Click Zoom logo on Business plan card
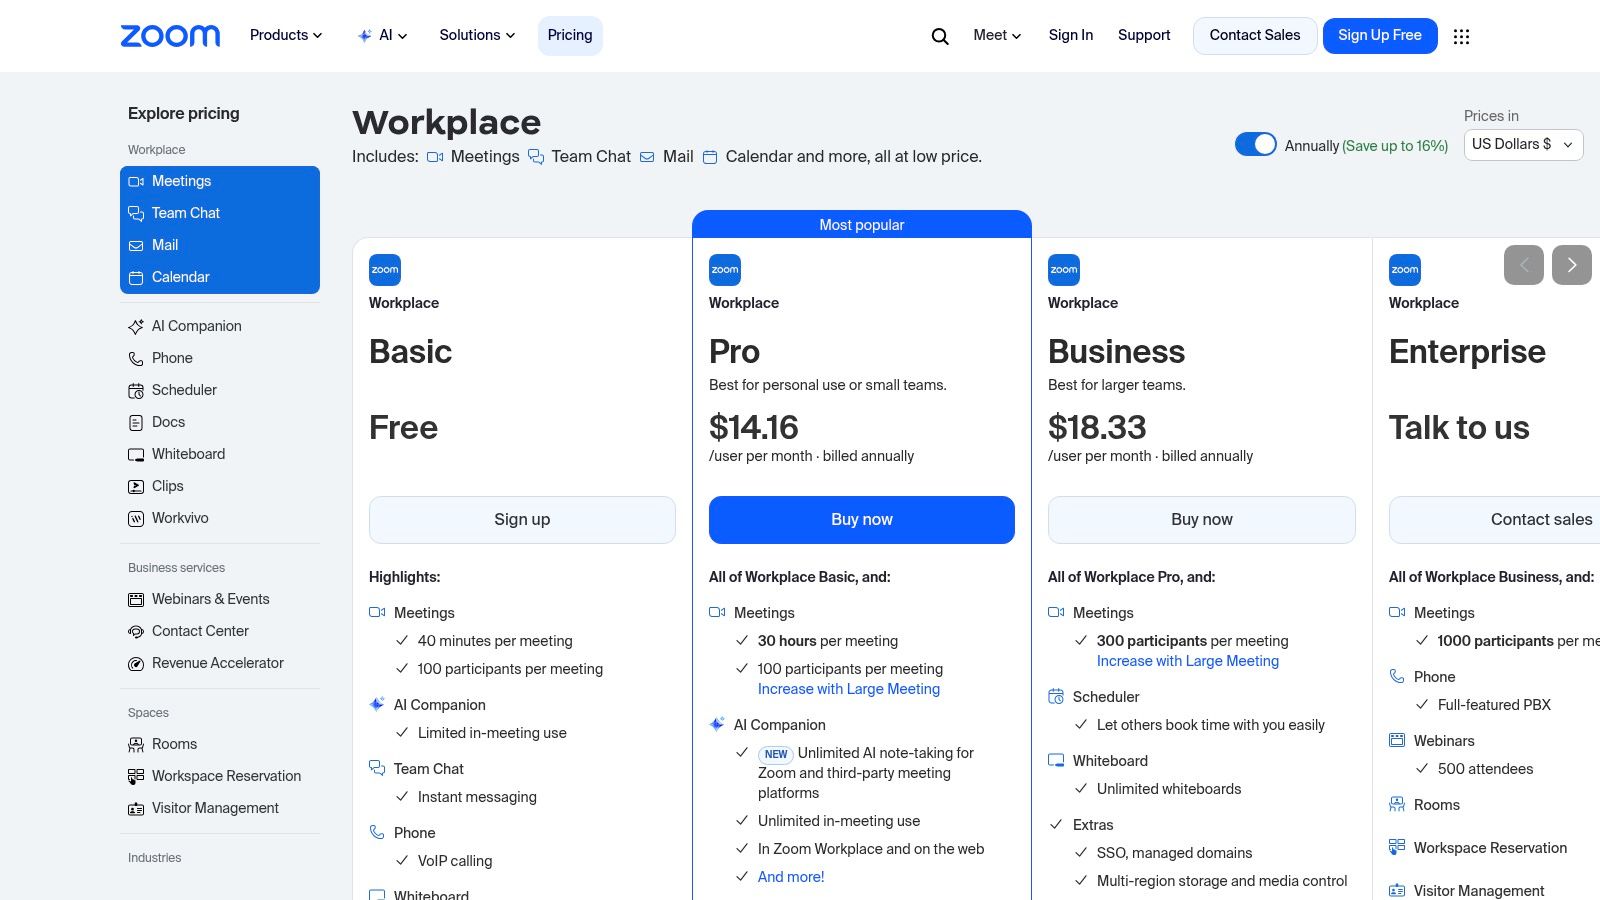Image resolution: width=1600 pixels, height=900 pixels. click(1064, 270)
